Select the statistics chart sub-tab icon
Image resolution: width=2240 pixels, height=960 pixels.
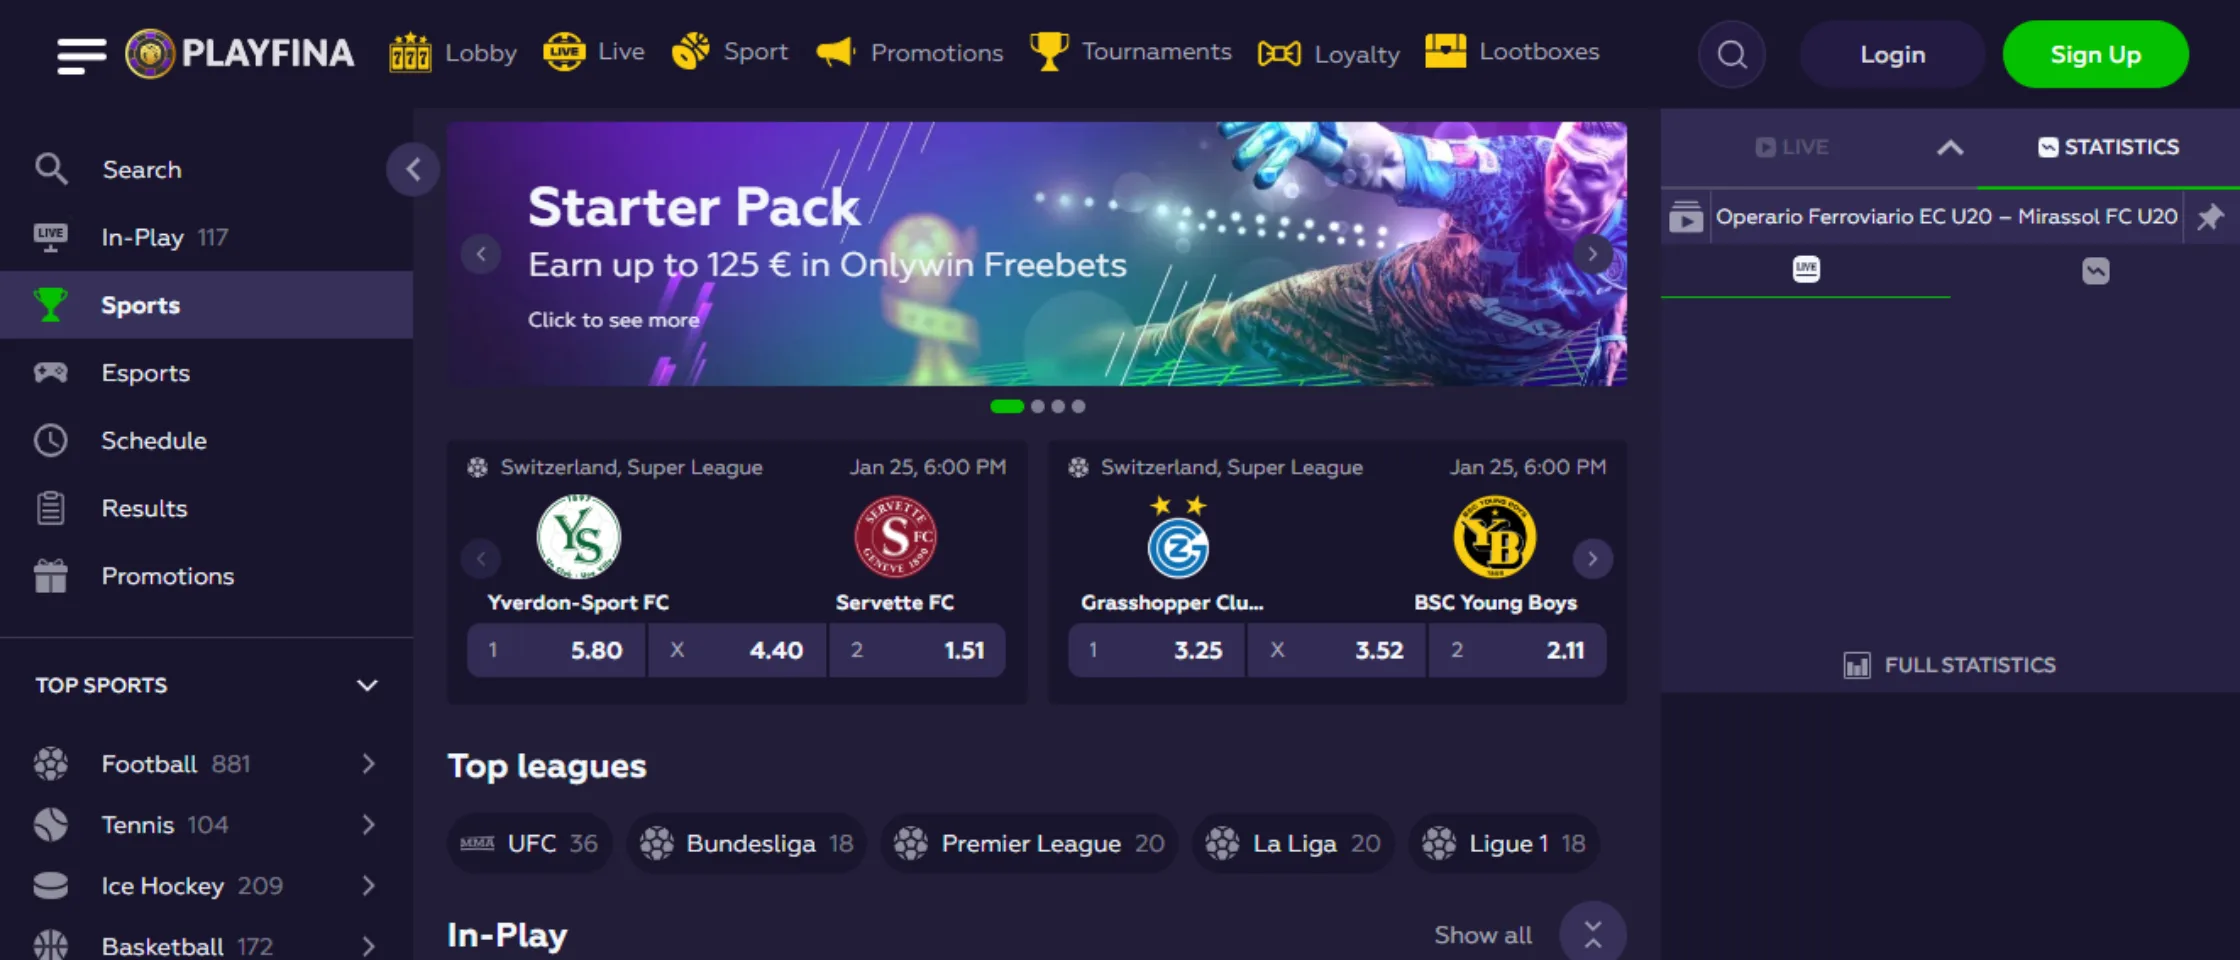pyautogui.click(x=2096, y=270)
